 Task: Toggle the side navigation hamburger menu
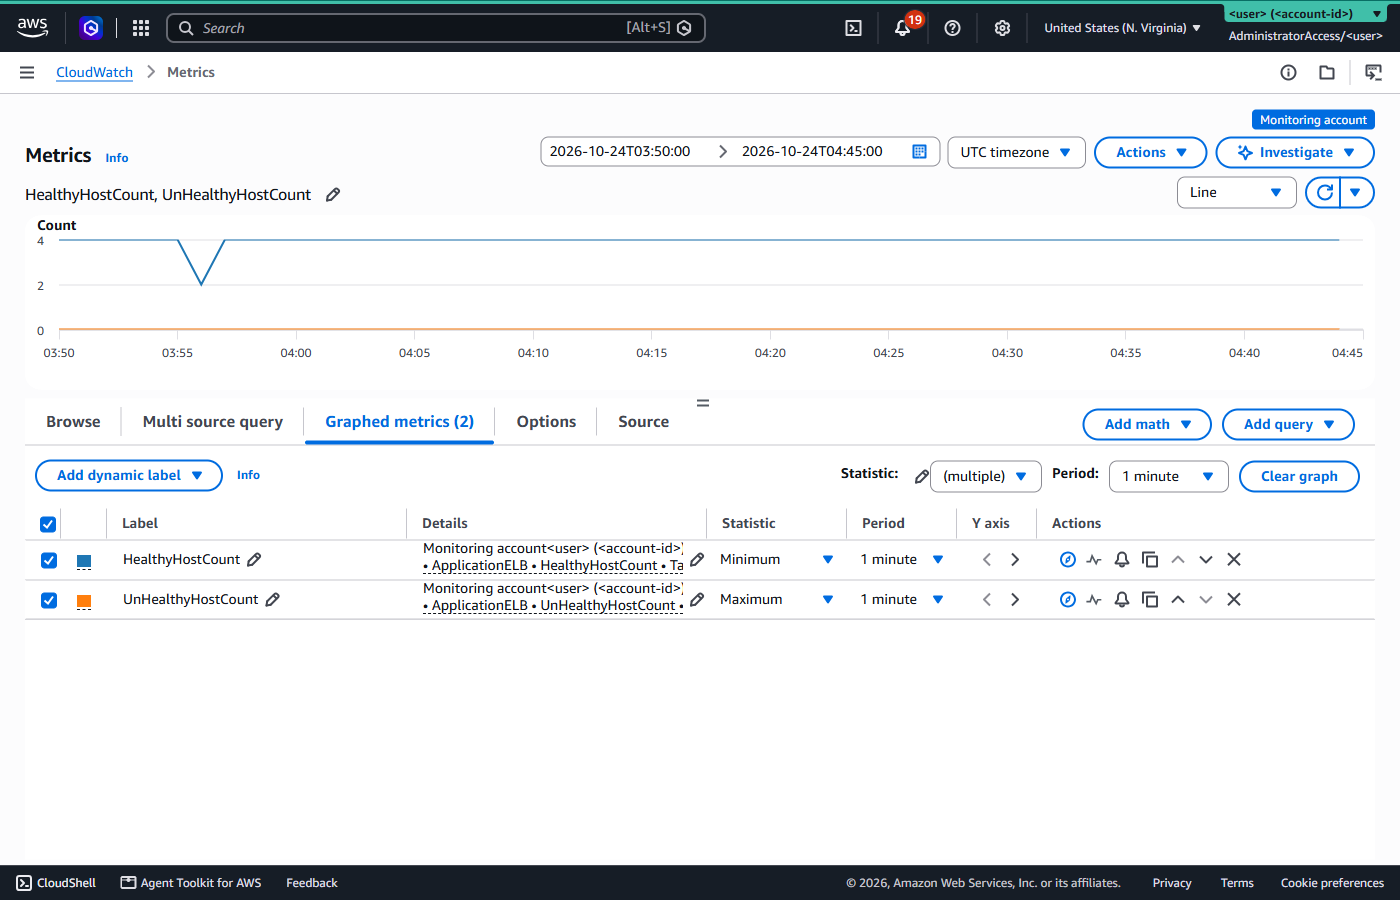(x=27, y=72)
